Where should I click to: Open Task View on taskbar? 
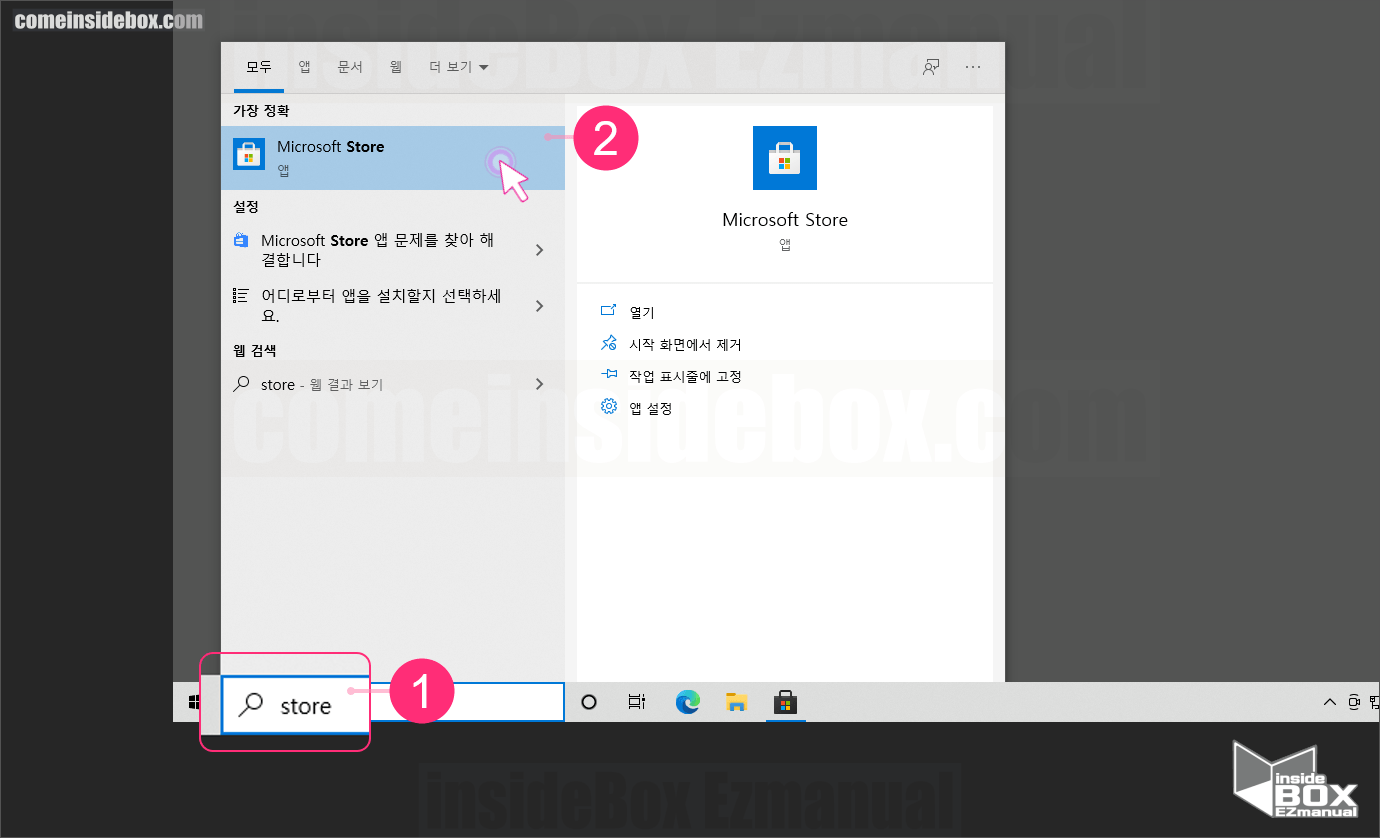637,702
